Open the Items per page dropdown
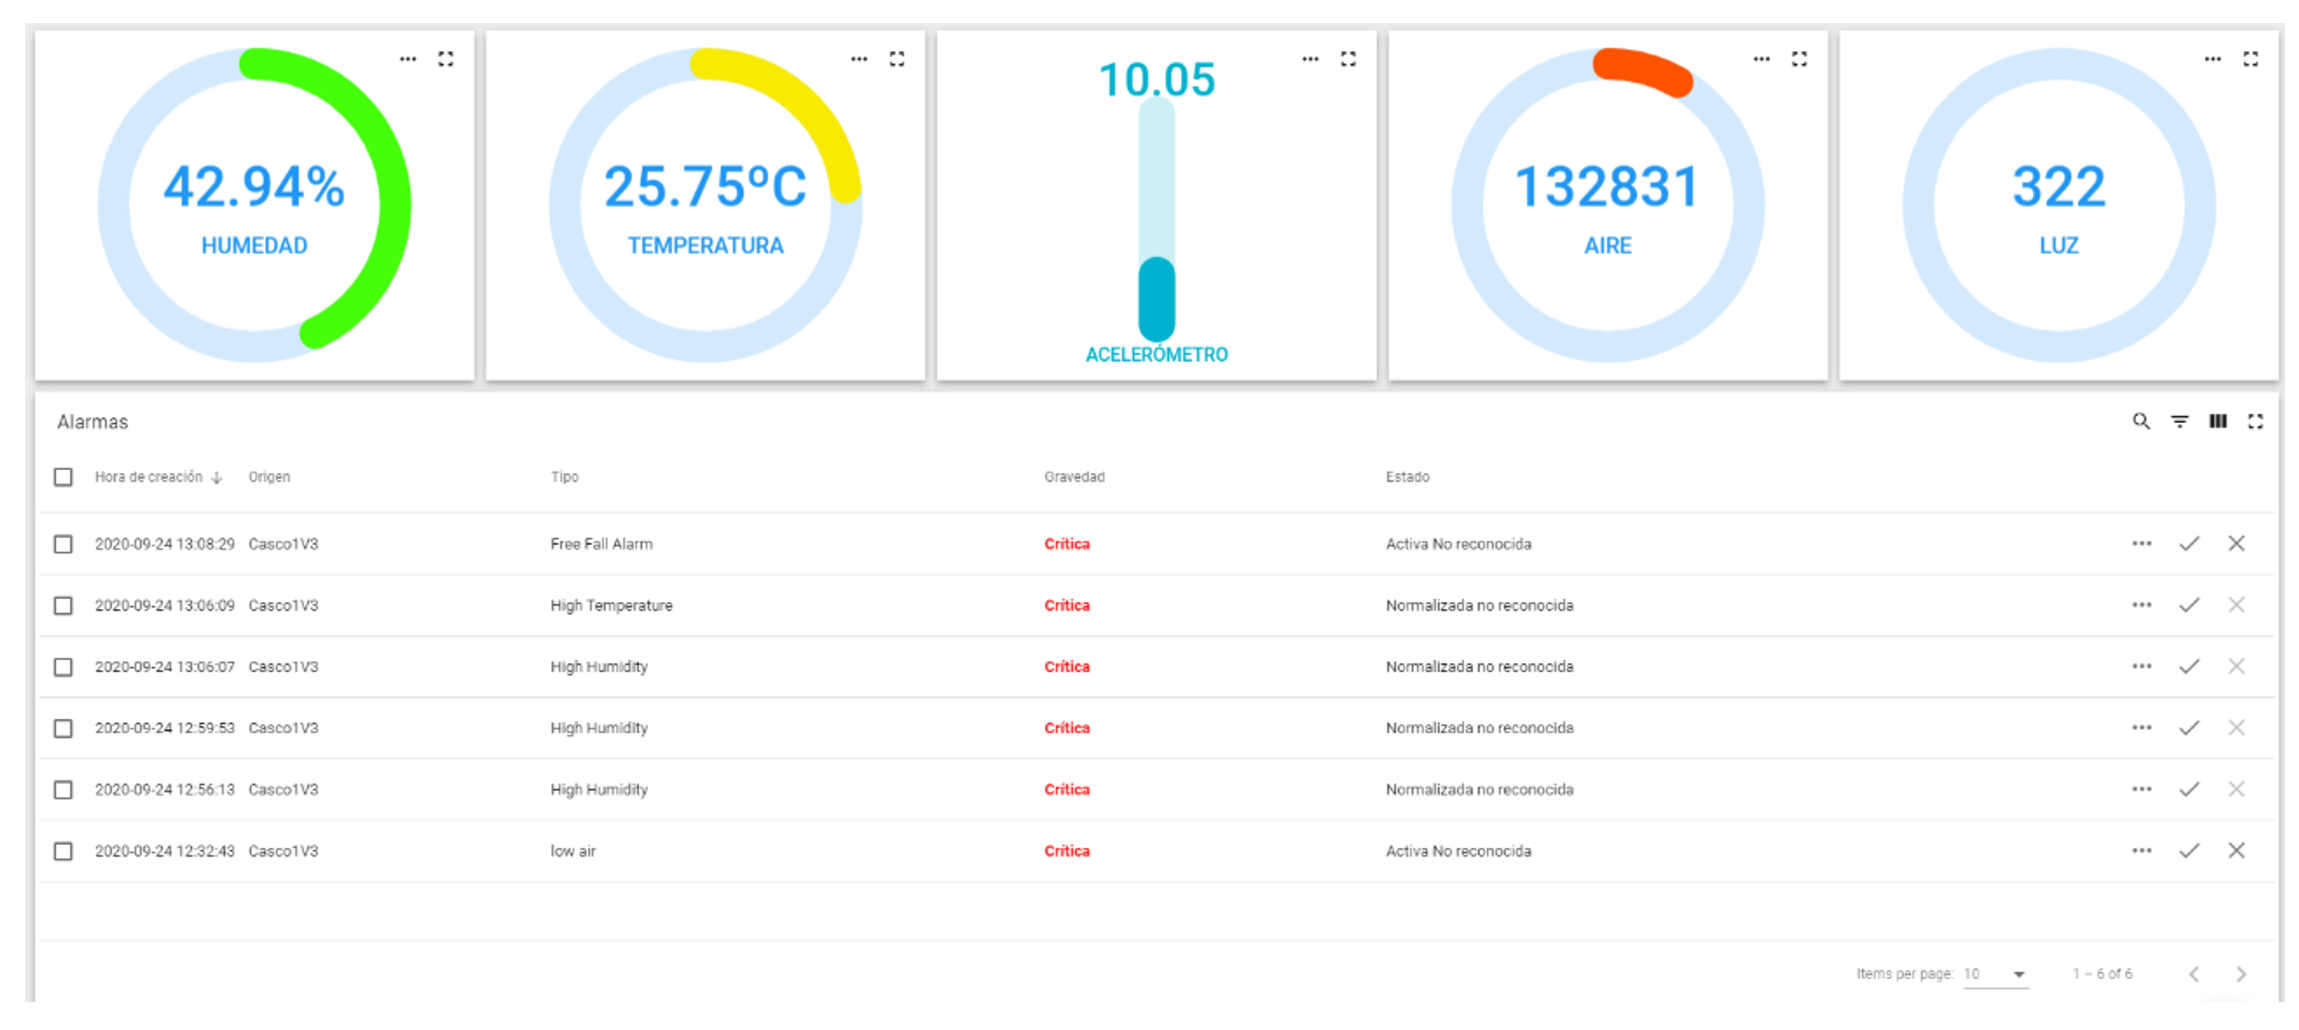Screen dimensions: 2299x1030 click(1995, 974)
